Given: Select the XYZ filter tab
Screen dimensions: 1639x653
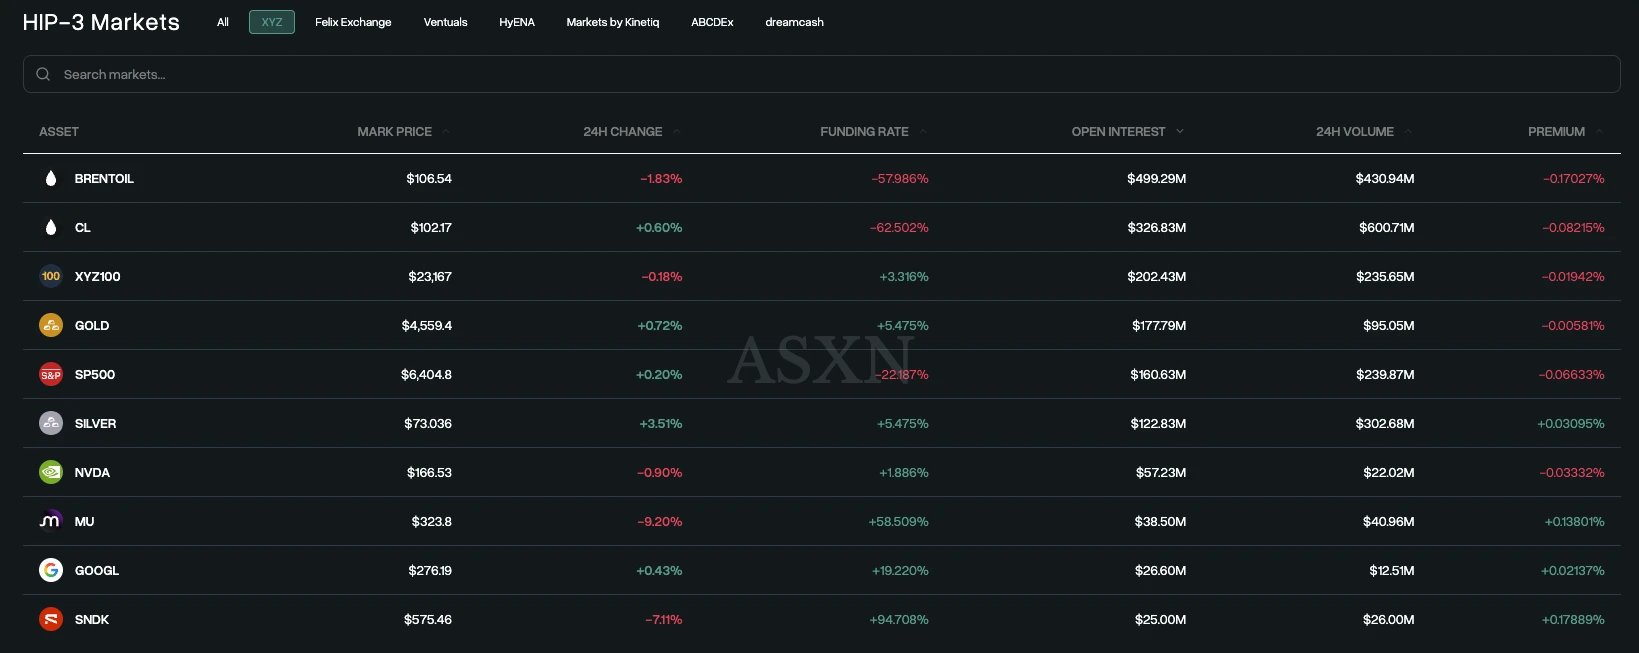Looking at the screenshot, I should 272,22.
